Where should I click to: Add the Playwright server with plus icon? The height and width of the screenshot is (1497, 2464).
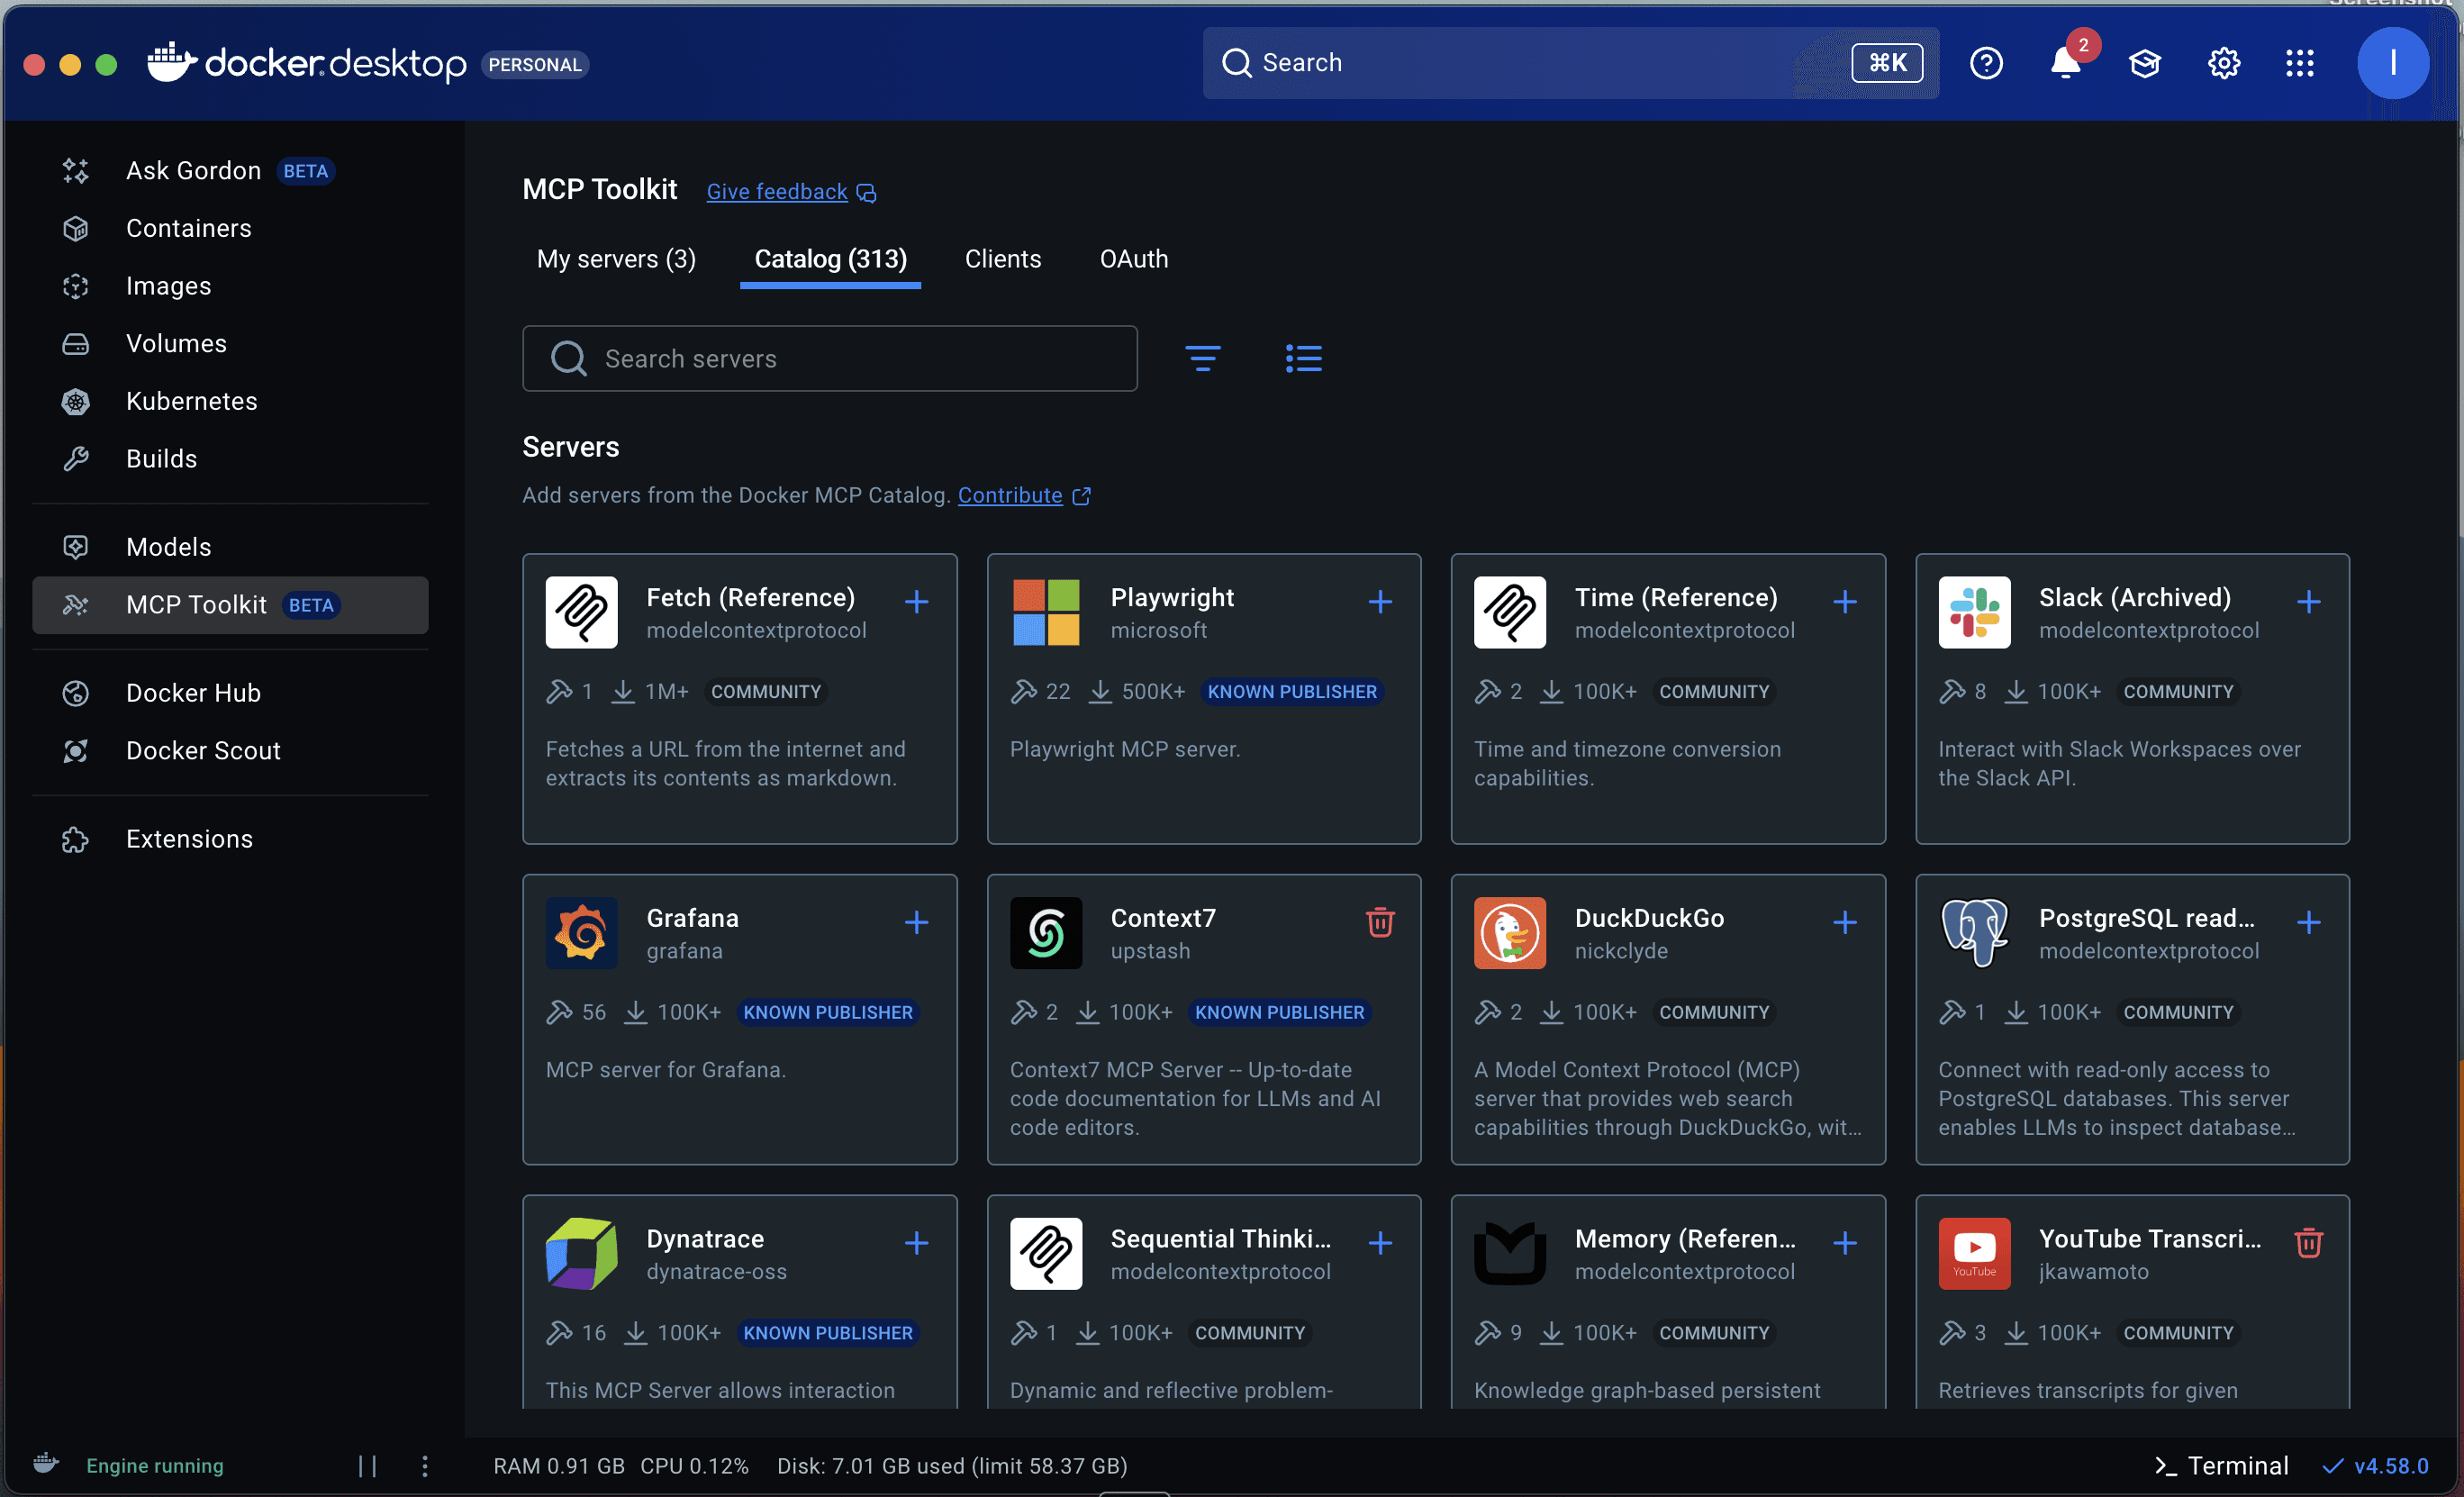click(1380, 602)
